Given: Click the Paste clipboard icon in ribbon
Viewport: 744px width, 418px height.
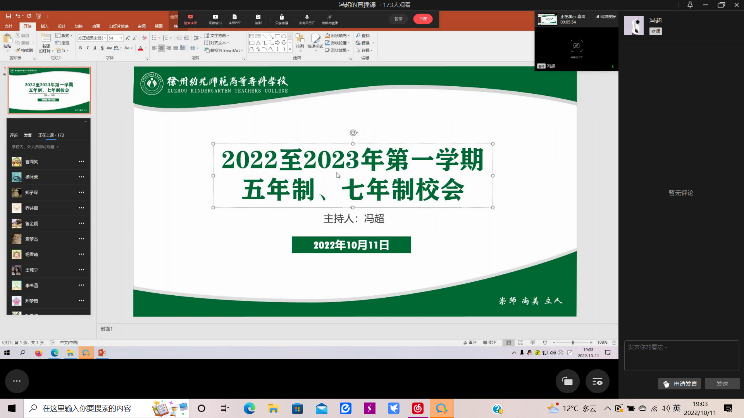Looking at the screenshot, I should click(x=9, y=42).
